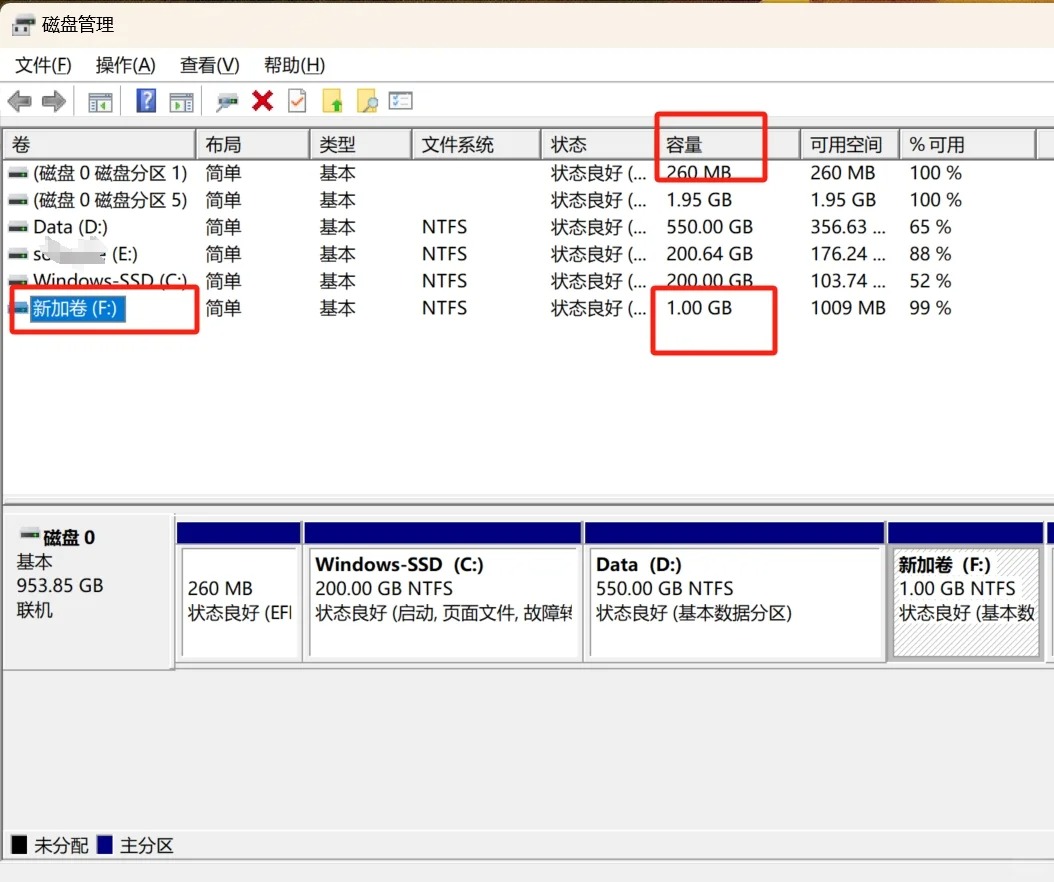Select 新加卷 (F:) partition in disk map
This screenshot has width=1054, height=882.
coord(967,592)
